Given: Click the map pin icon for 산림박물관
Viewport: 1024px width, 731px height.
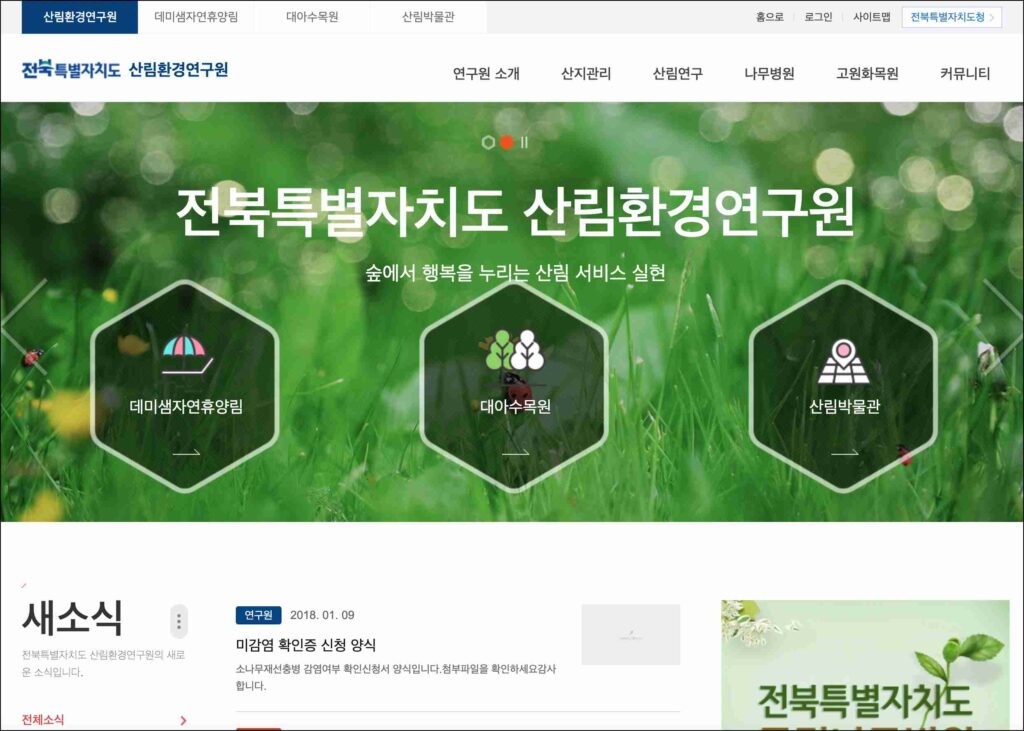Looking at the screenshot, I should point(843,361).
